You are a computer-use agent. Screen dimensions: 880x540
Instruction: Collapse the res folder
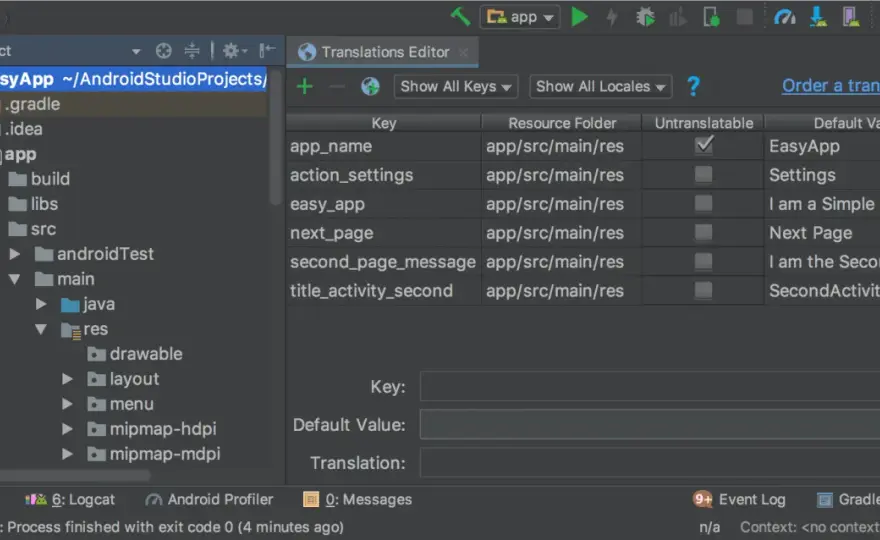[x=41, y=329]
